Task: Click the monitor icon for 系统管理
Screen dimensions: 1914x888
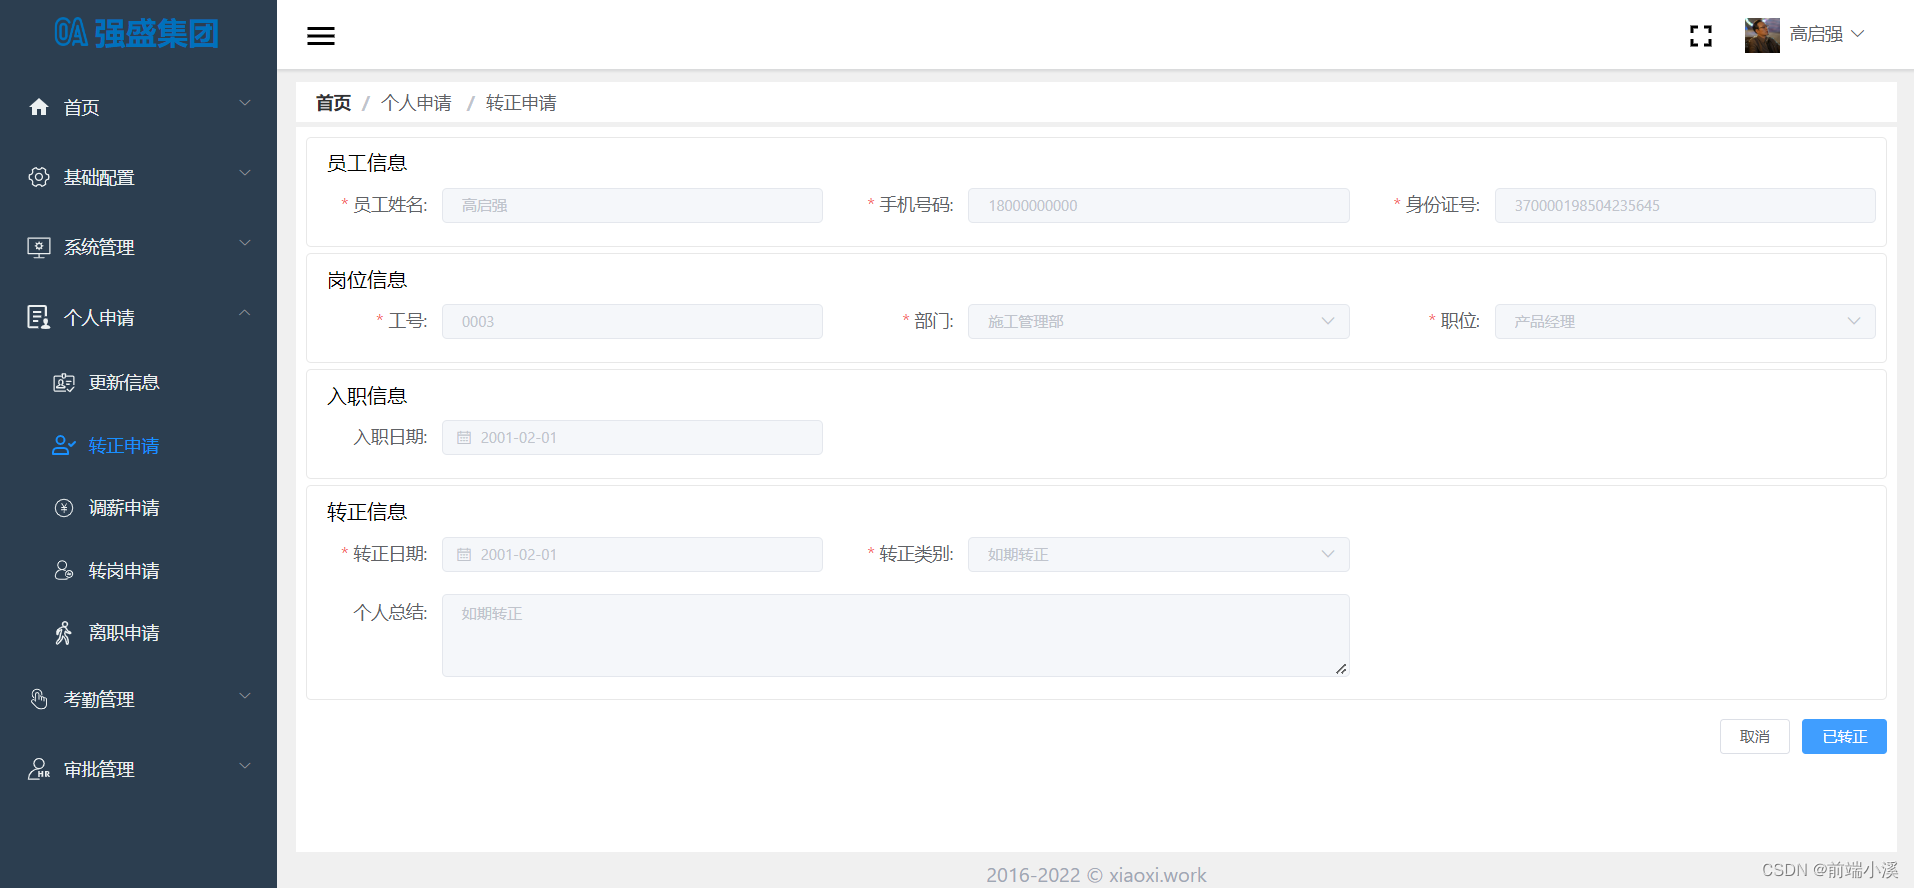Action: point(39,247)
